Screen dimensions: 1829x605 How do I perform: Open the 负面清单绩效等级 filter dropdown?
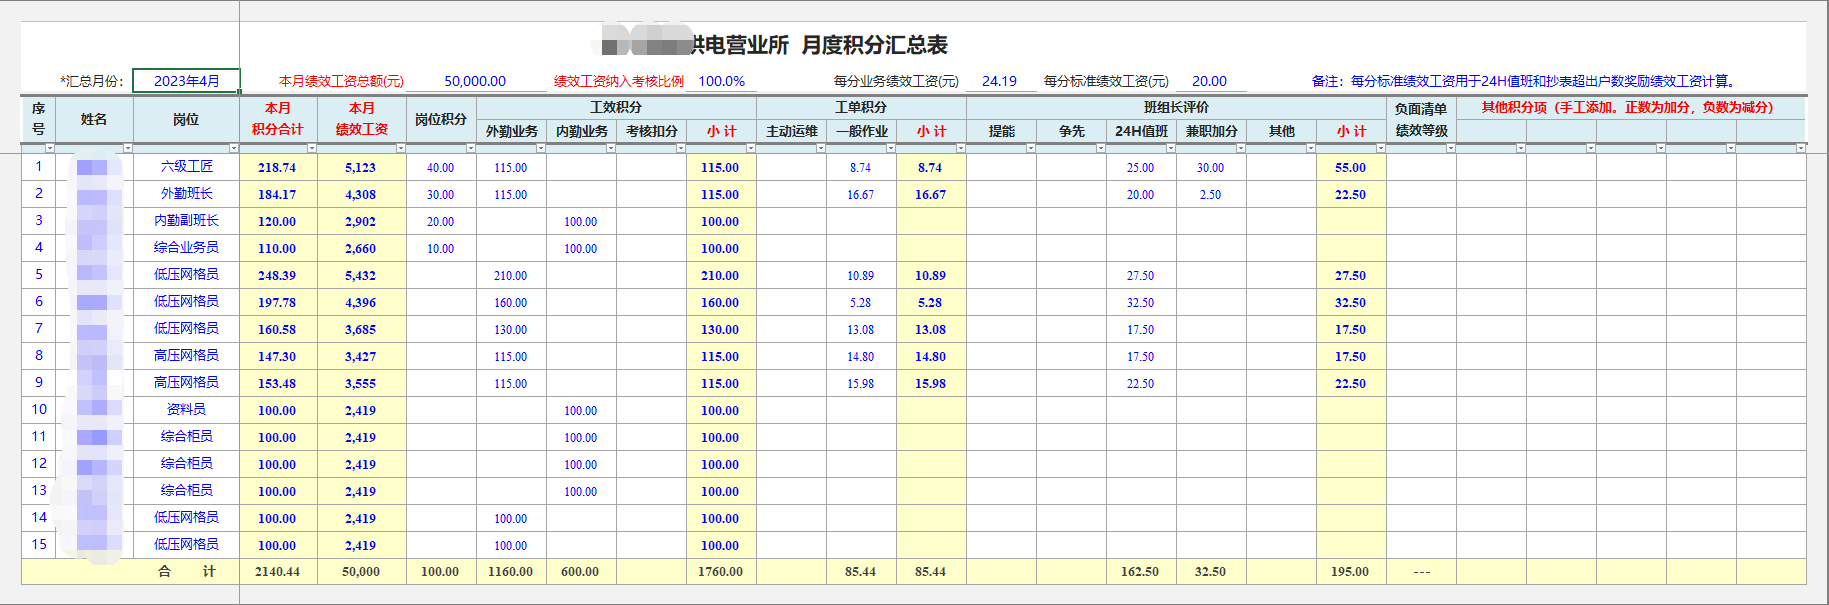pyautogui.click(x=1450, y=148)
